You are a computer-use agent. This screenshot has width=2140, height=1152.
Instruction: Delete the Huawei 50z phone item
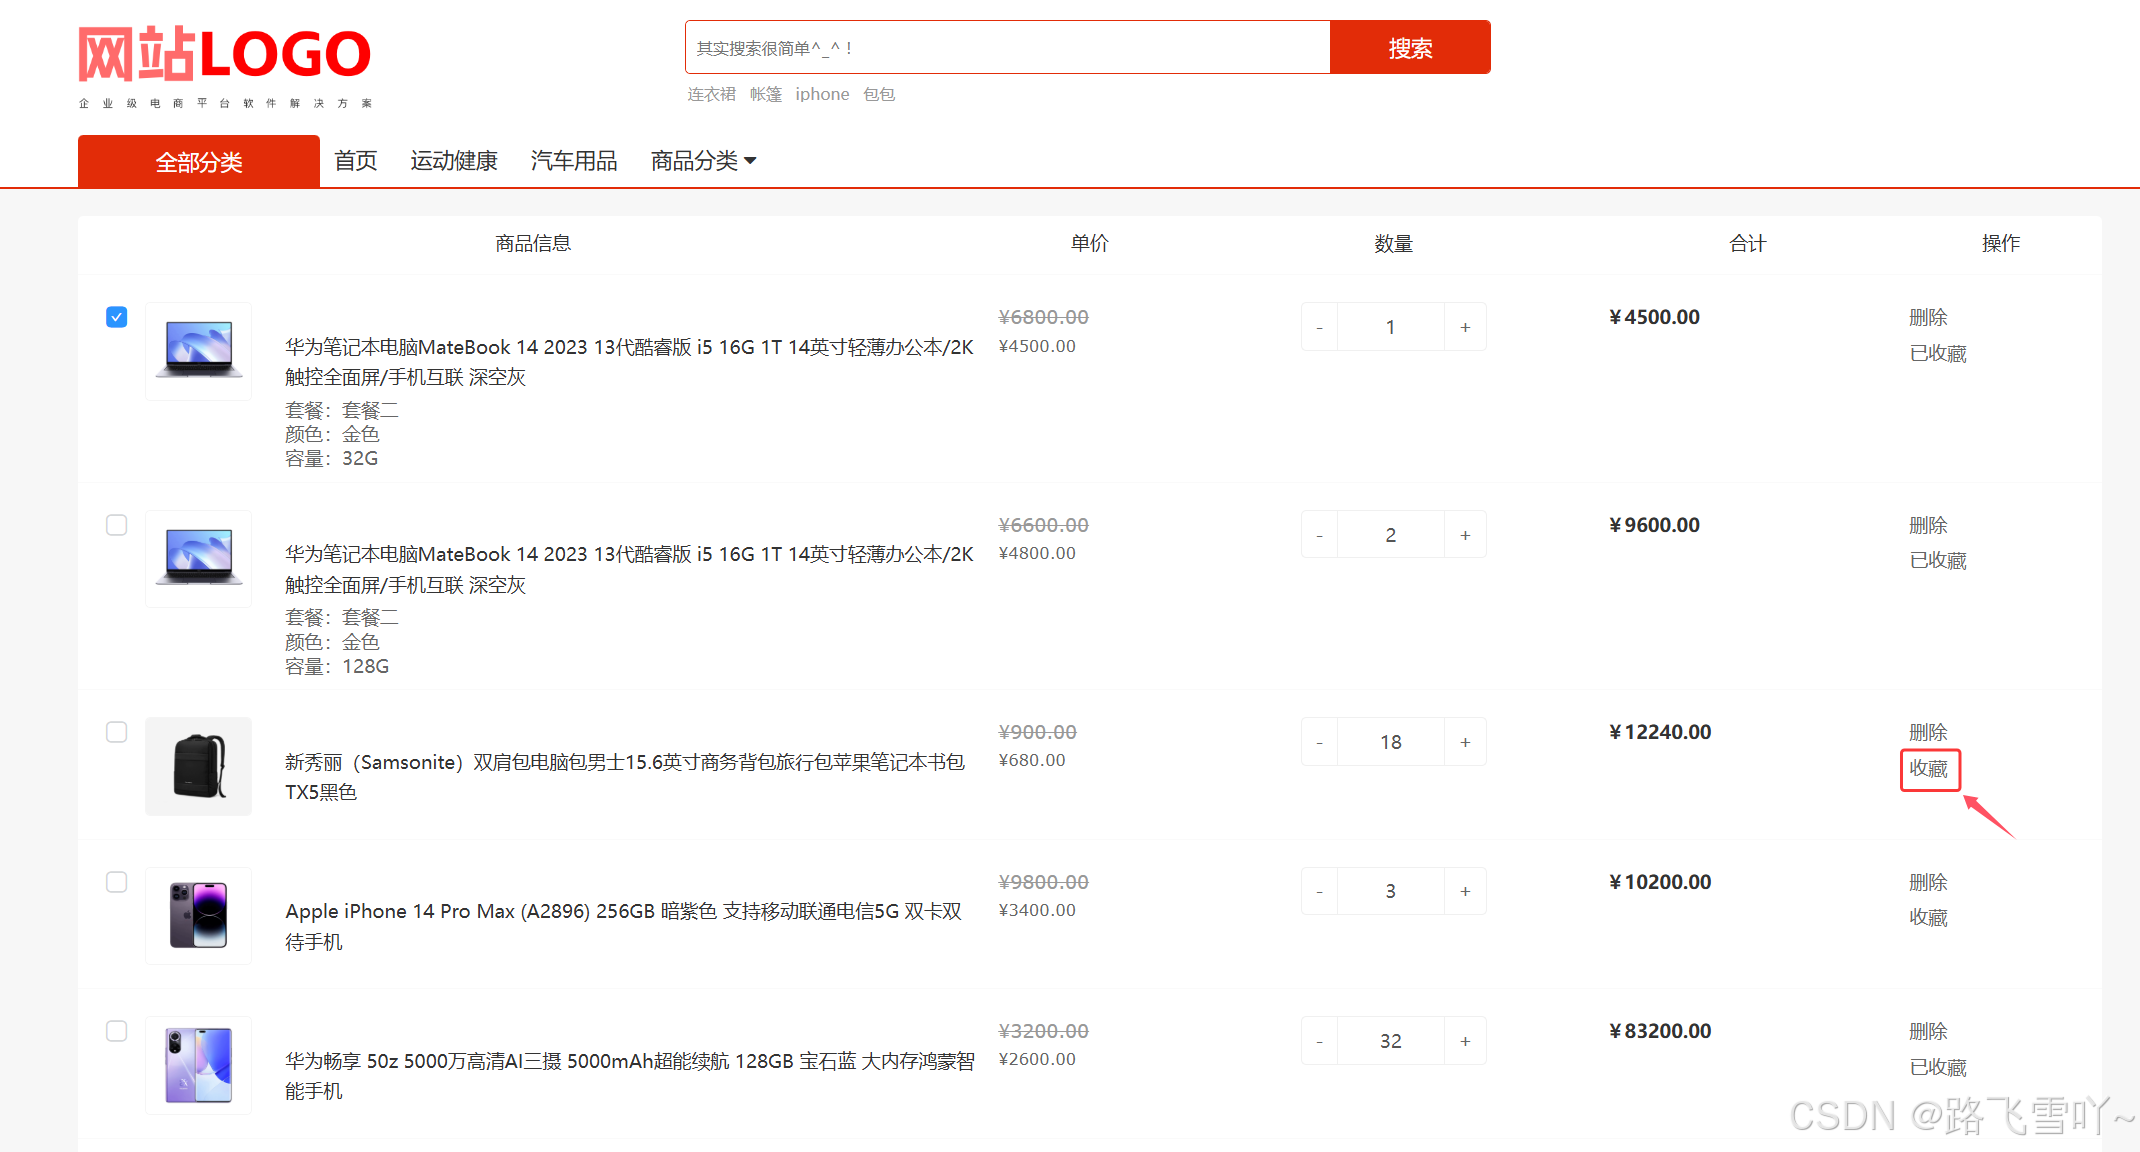[1927, 1031]
